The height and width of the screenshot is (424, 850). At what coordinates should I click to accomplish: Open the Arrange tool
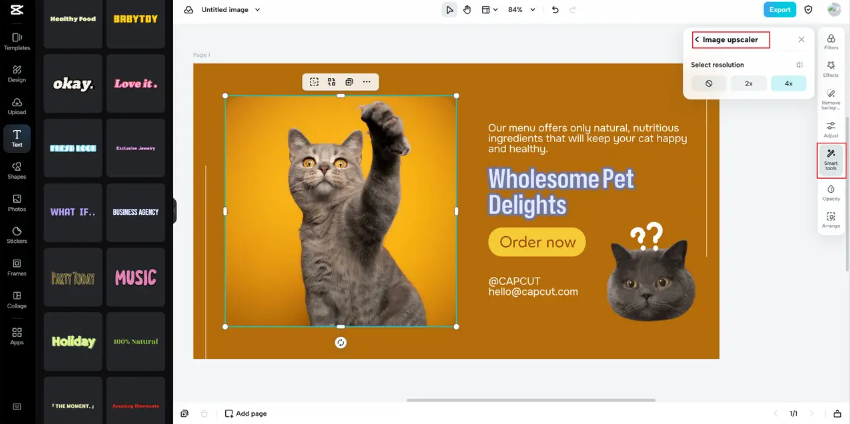click(831, 220)
